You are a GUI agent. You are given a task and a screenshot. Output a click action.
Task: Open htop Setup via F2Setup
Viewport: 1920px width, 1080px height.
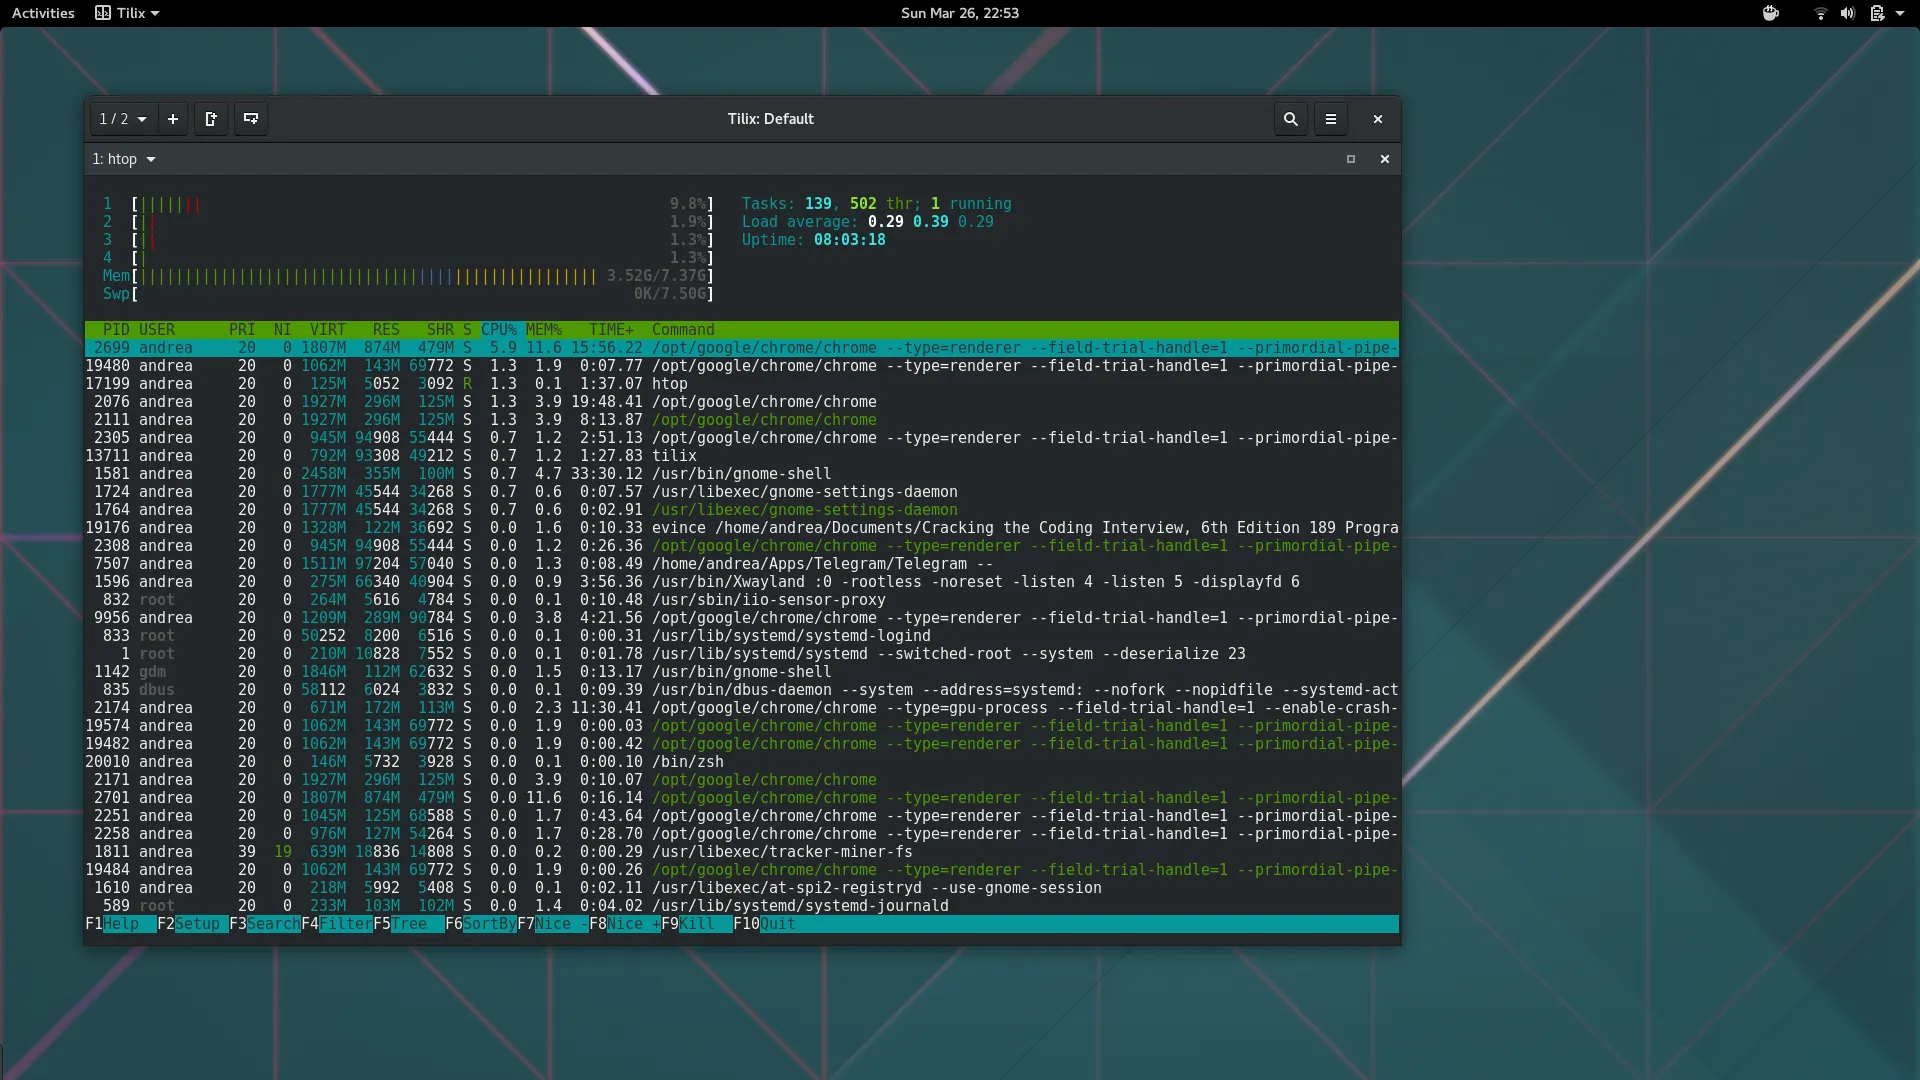(192, 924)
